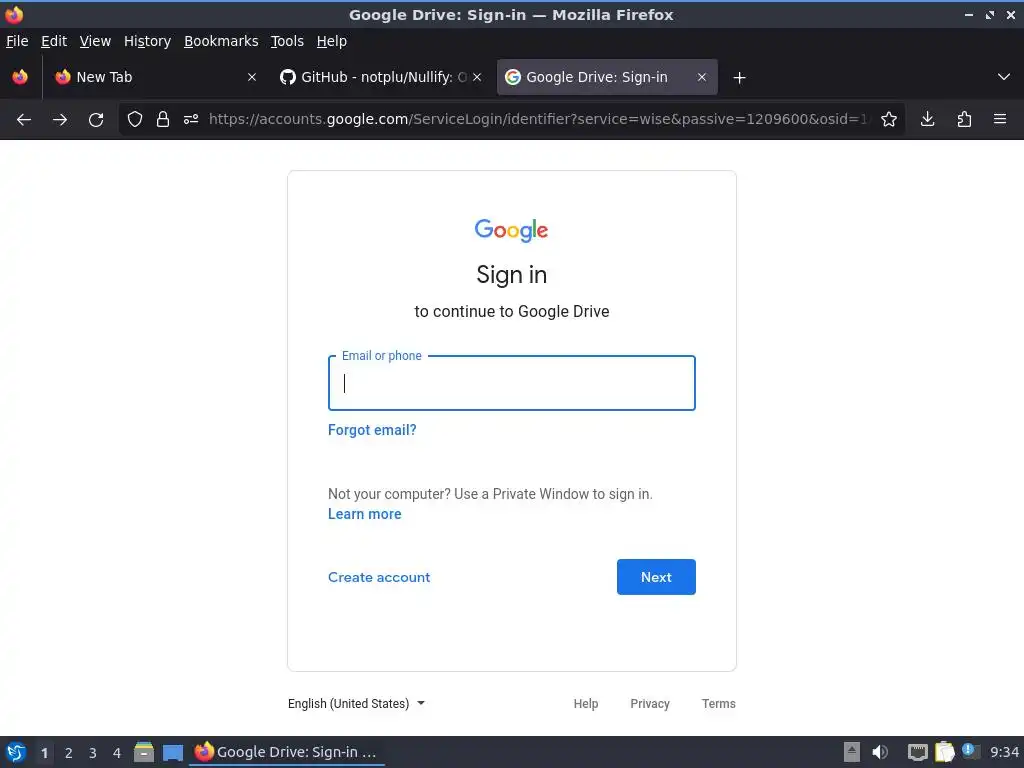The height and width of the screenshot is (768, 1024).
Task: Reload the current page
Action: [96, 120]
